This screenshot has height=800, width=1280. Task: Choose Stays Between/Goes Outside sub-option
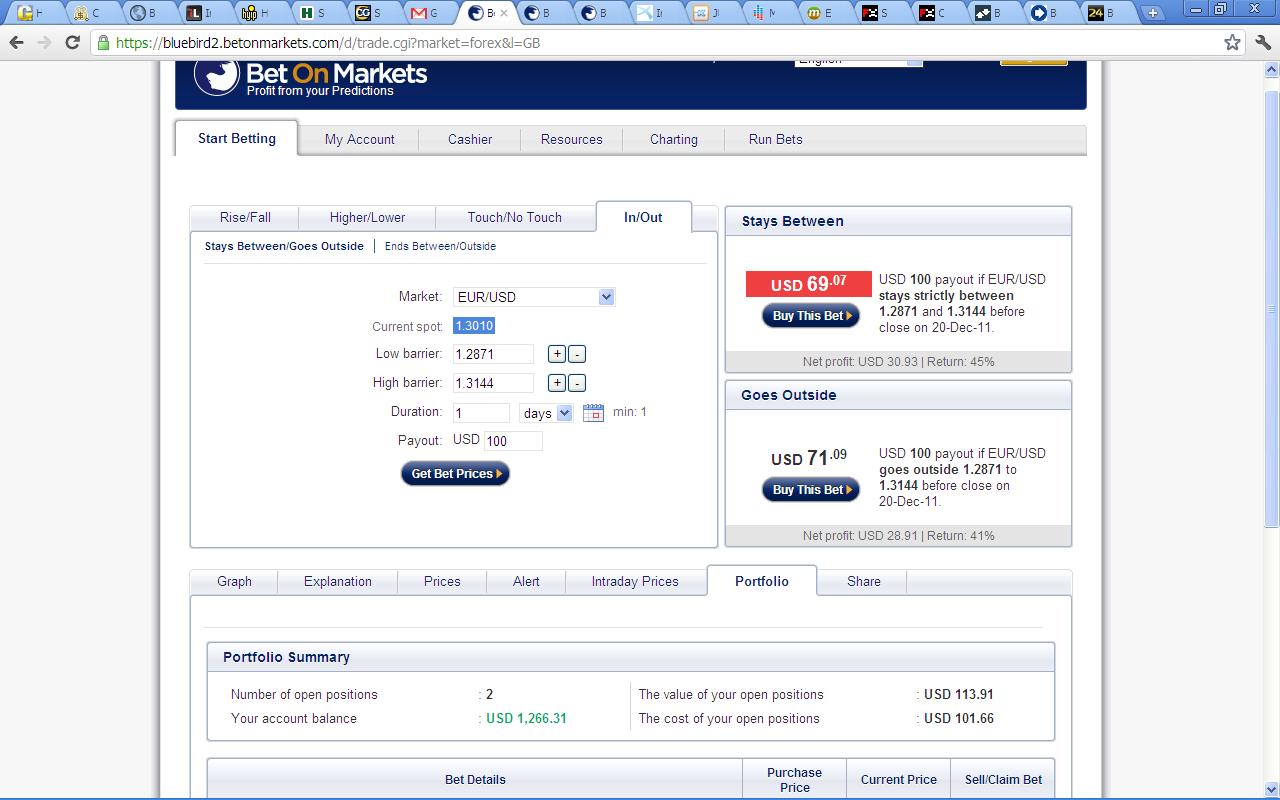point(284,246)
